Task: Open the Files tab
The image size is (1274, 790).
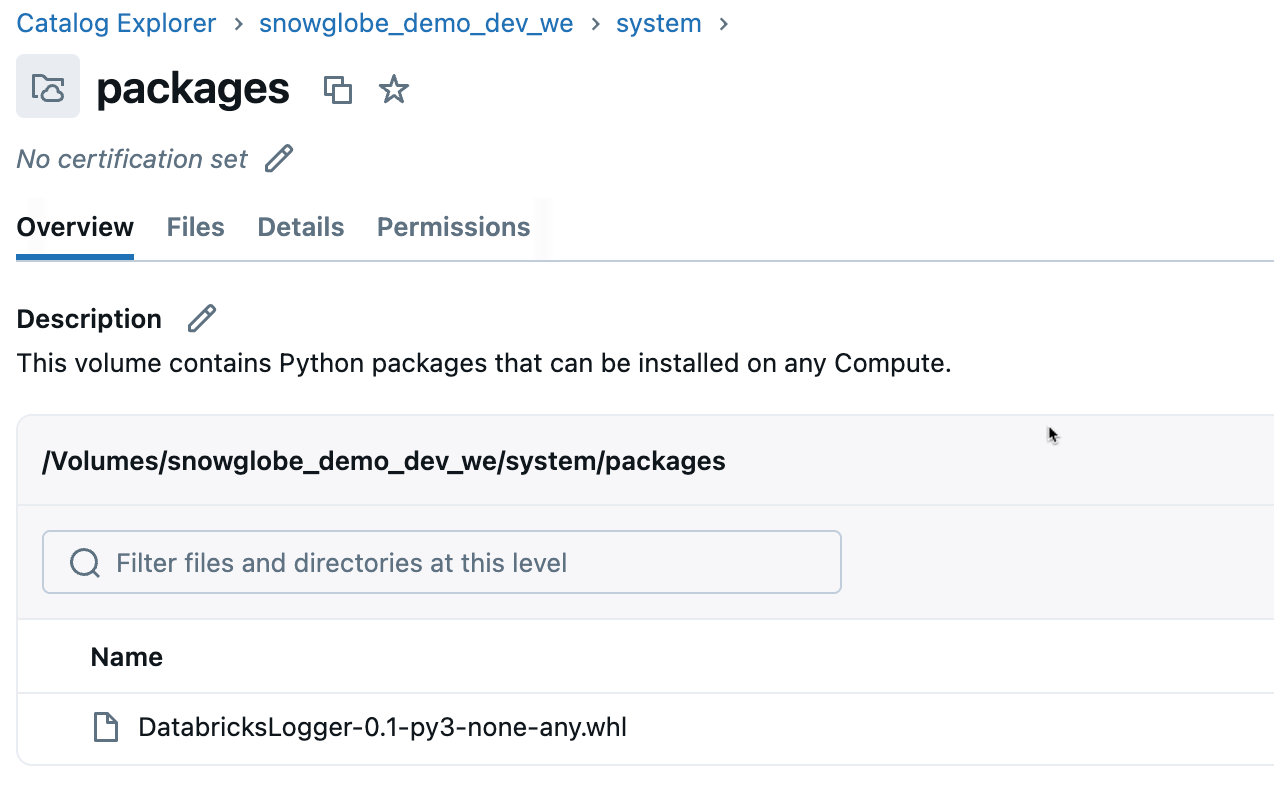Action: click(x=195, y=227)
